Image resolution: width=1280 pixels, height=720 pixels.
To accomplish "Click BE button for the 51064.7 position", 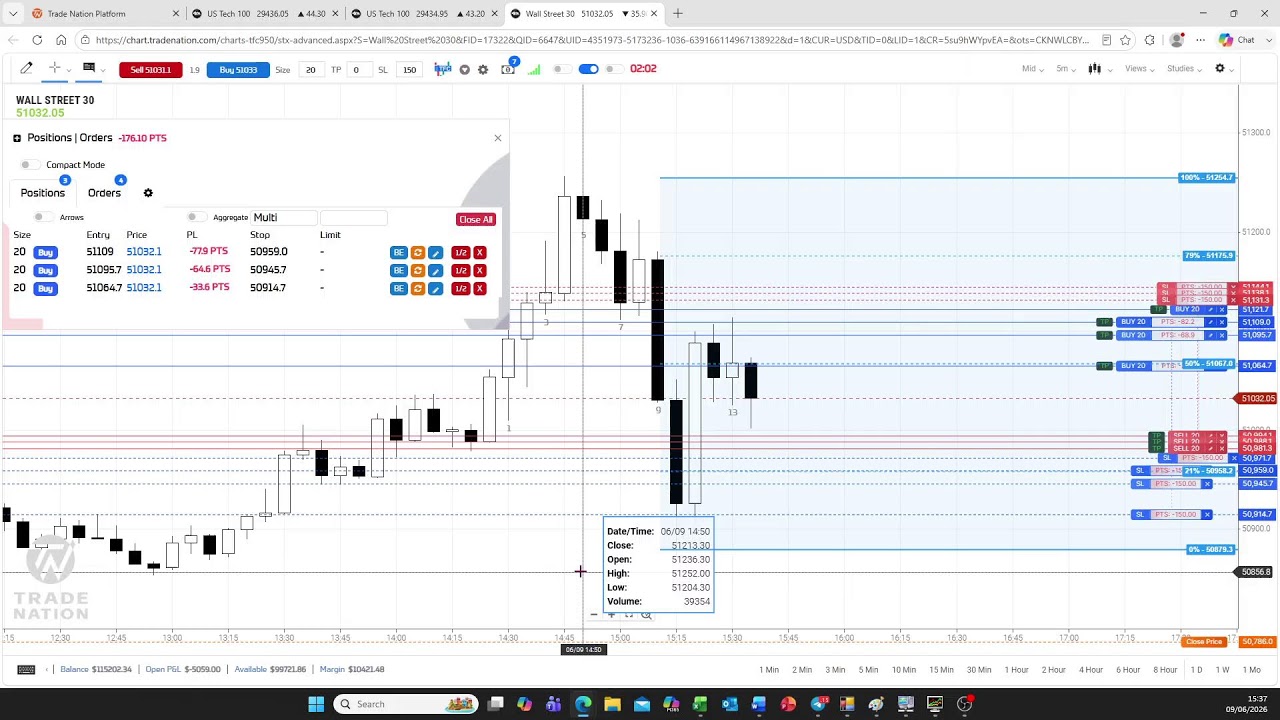I will (398, 289).
